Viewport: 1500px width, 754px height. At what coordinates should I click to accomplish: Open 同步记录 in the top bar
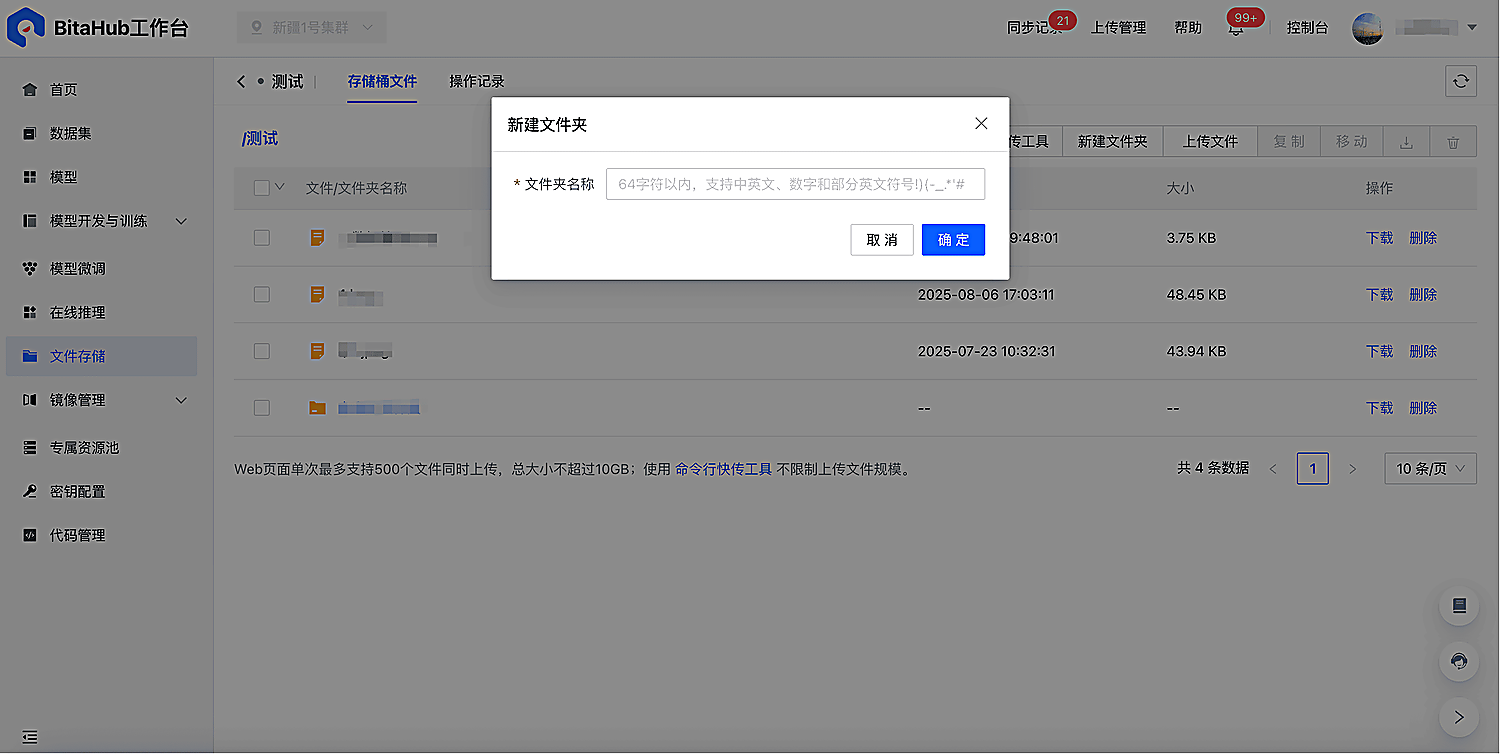[1034, 28]
